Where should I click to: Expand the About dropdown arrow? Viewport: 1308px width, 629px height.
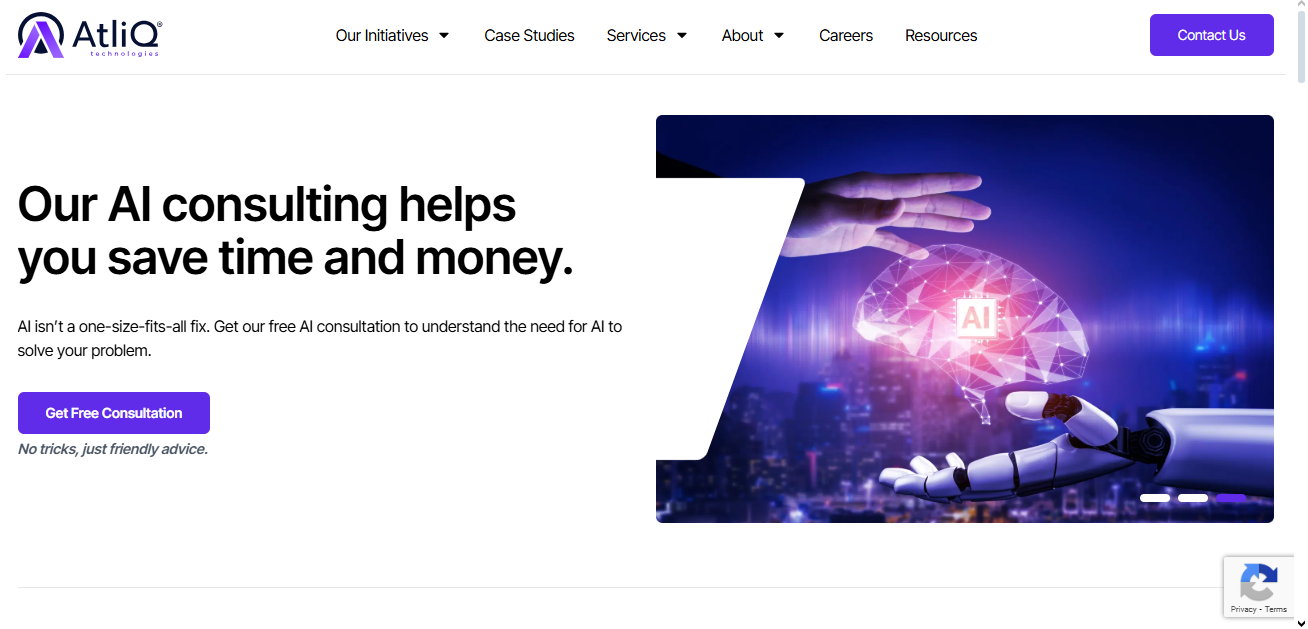[779, 35]
